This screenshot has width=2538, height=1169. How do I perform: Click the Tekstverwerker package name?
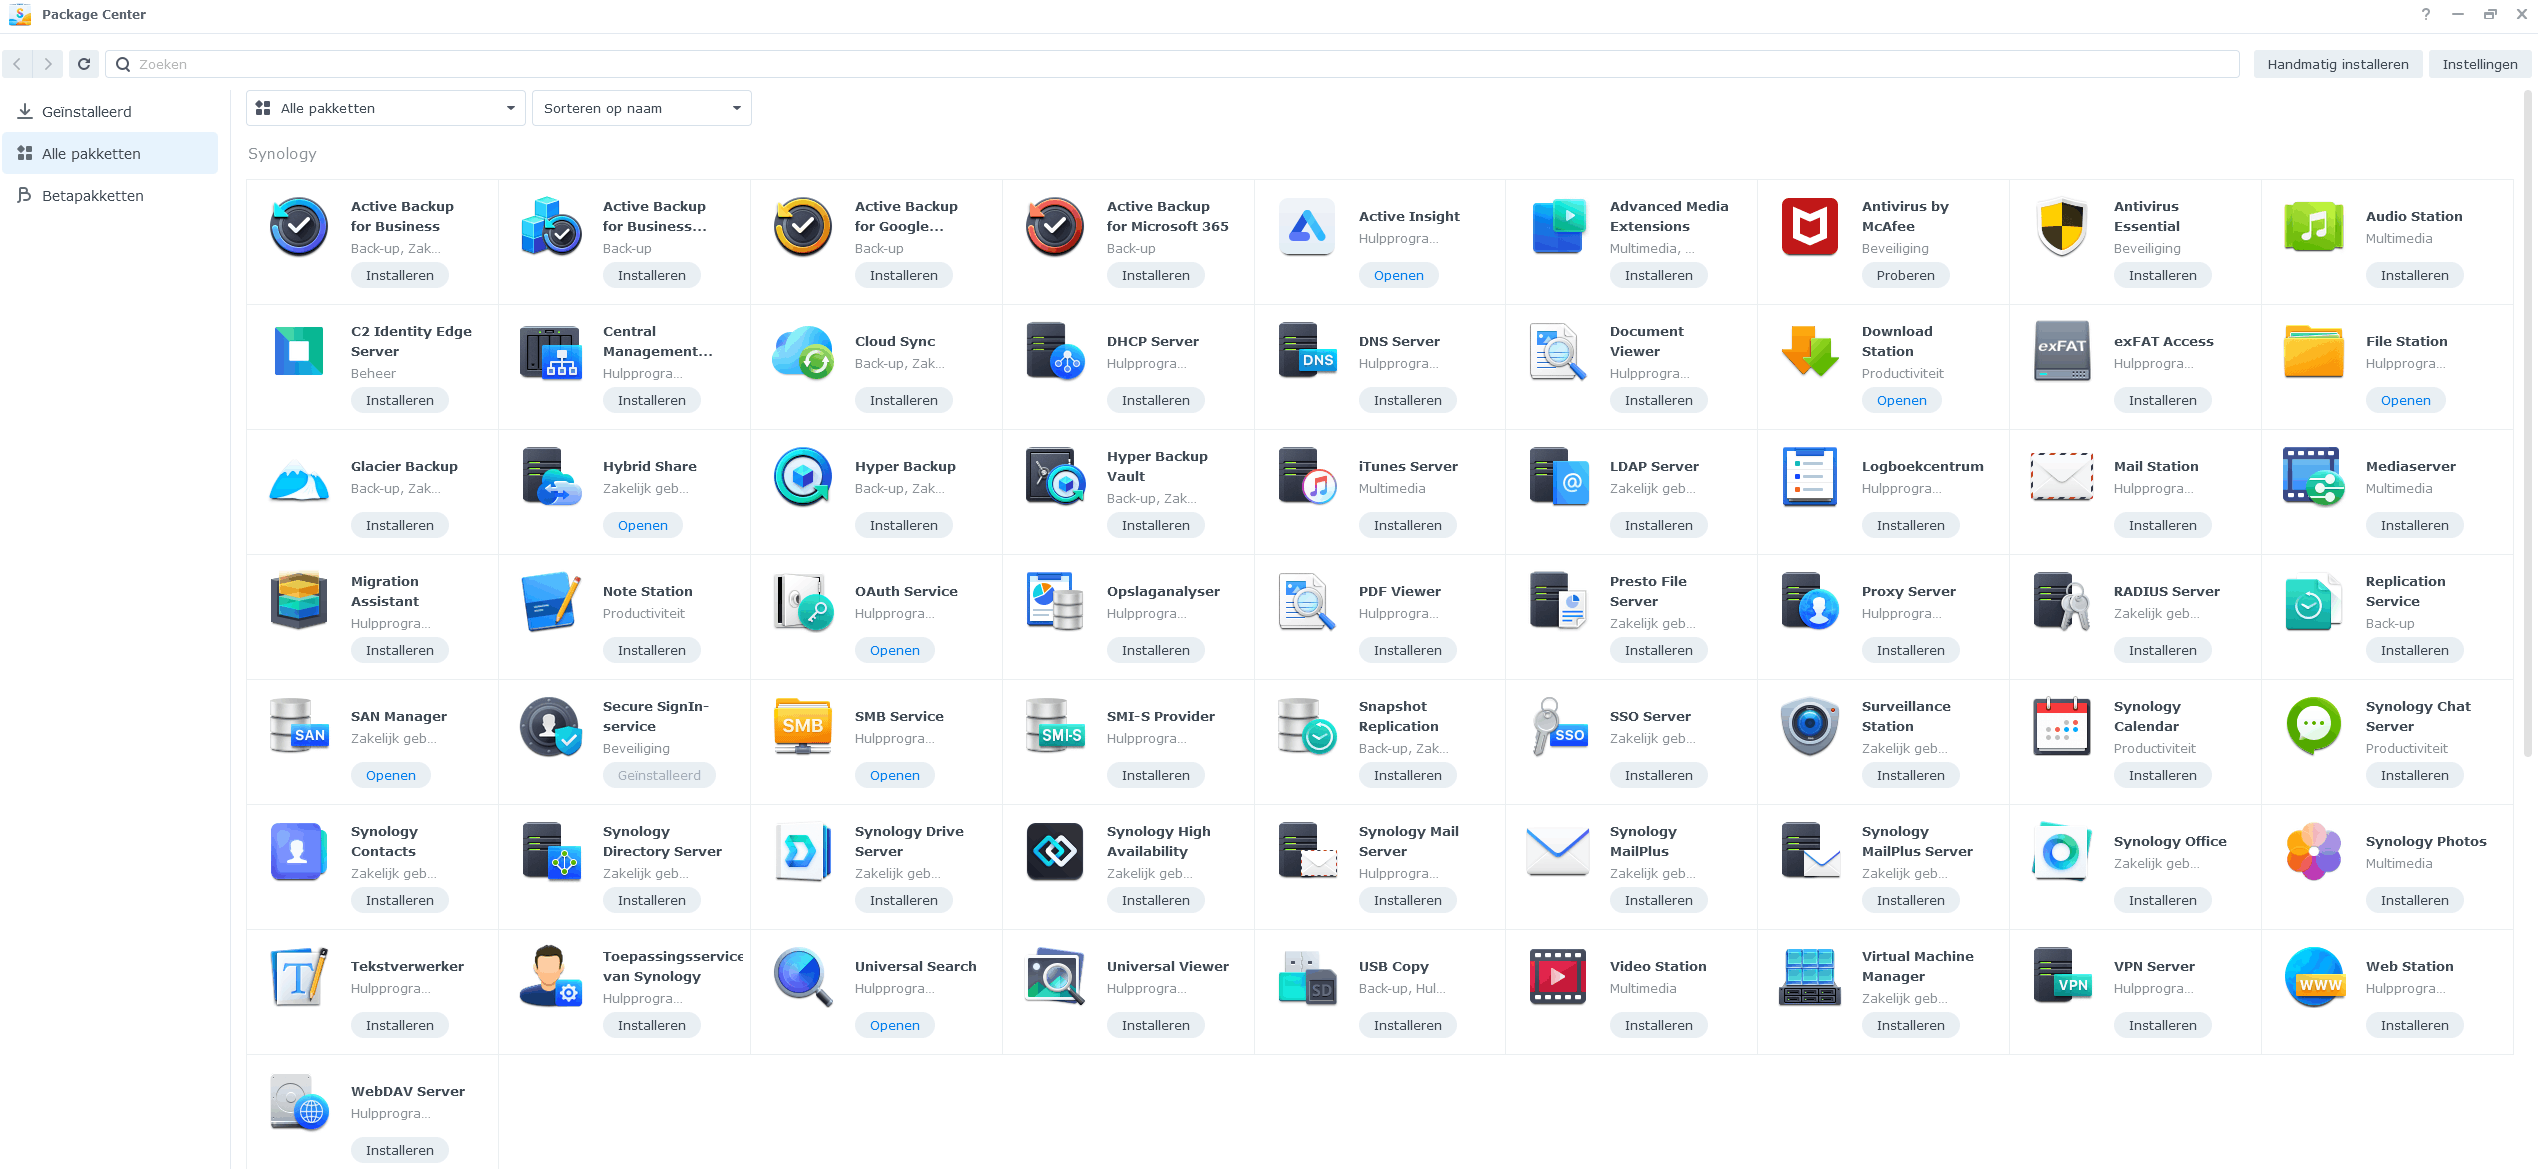(407, 966)
